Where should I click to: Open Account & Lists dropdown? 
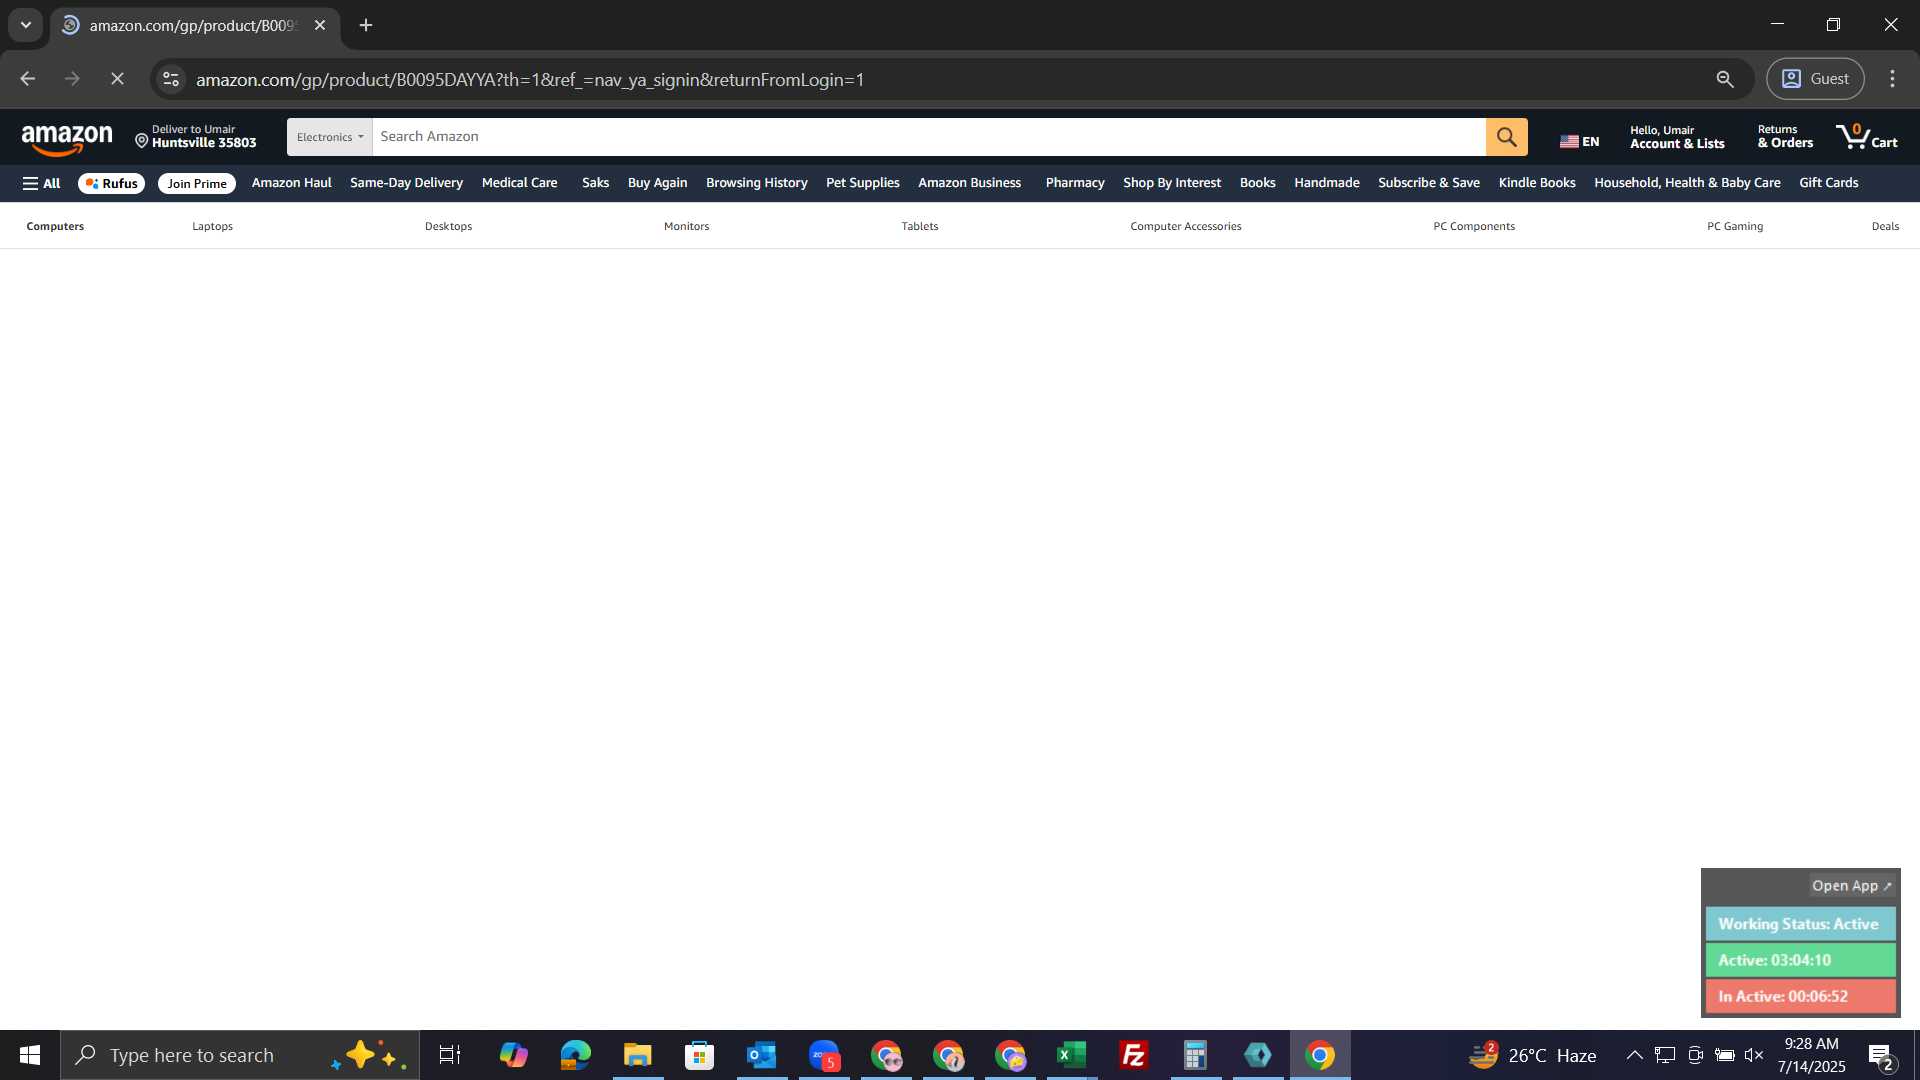[1677, 137]
